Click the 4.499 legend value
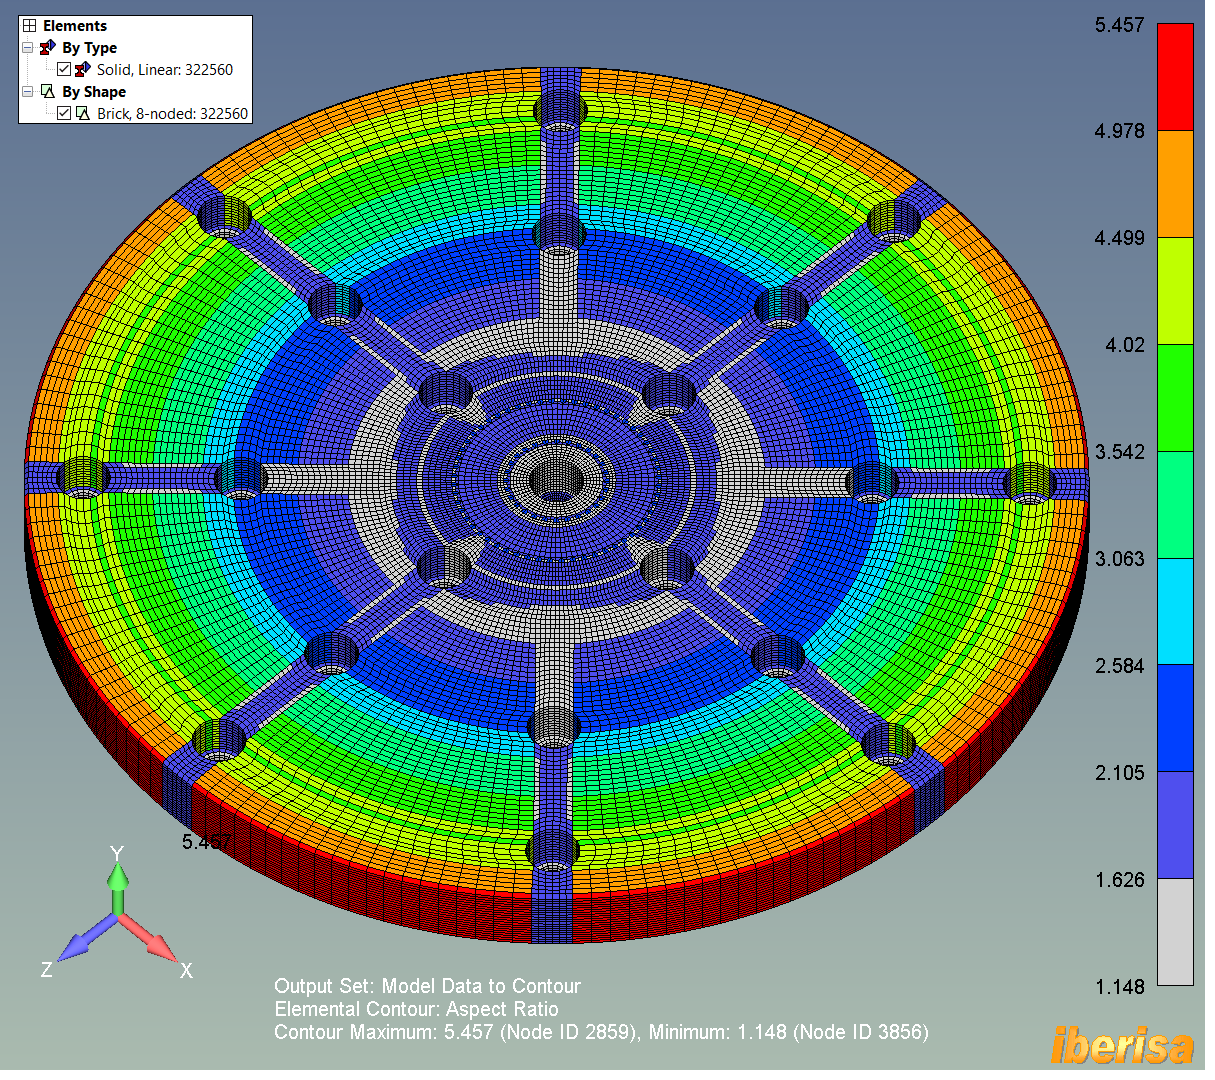The image size is (1215, 1080). 1119,238
